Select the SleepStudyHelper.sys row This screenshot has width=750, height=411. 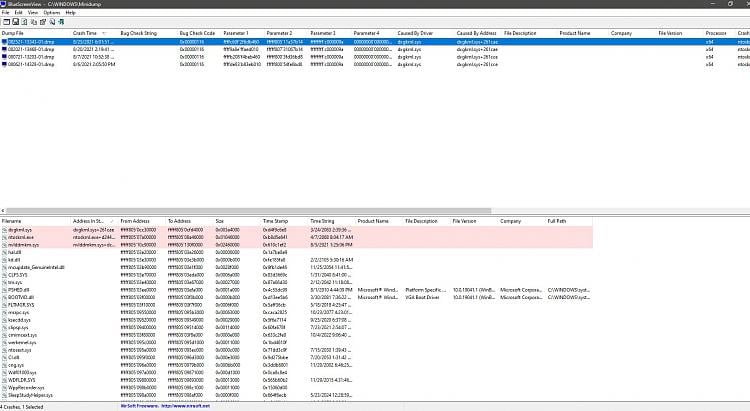coord(296,395)
